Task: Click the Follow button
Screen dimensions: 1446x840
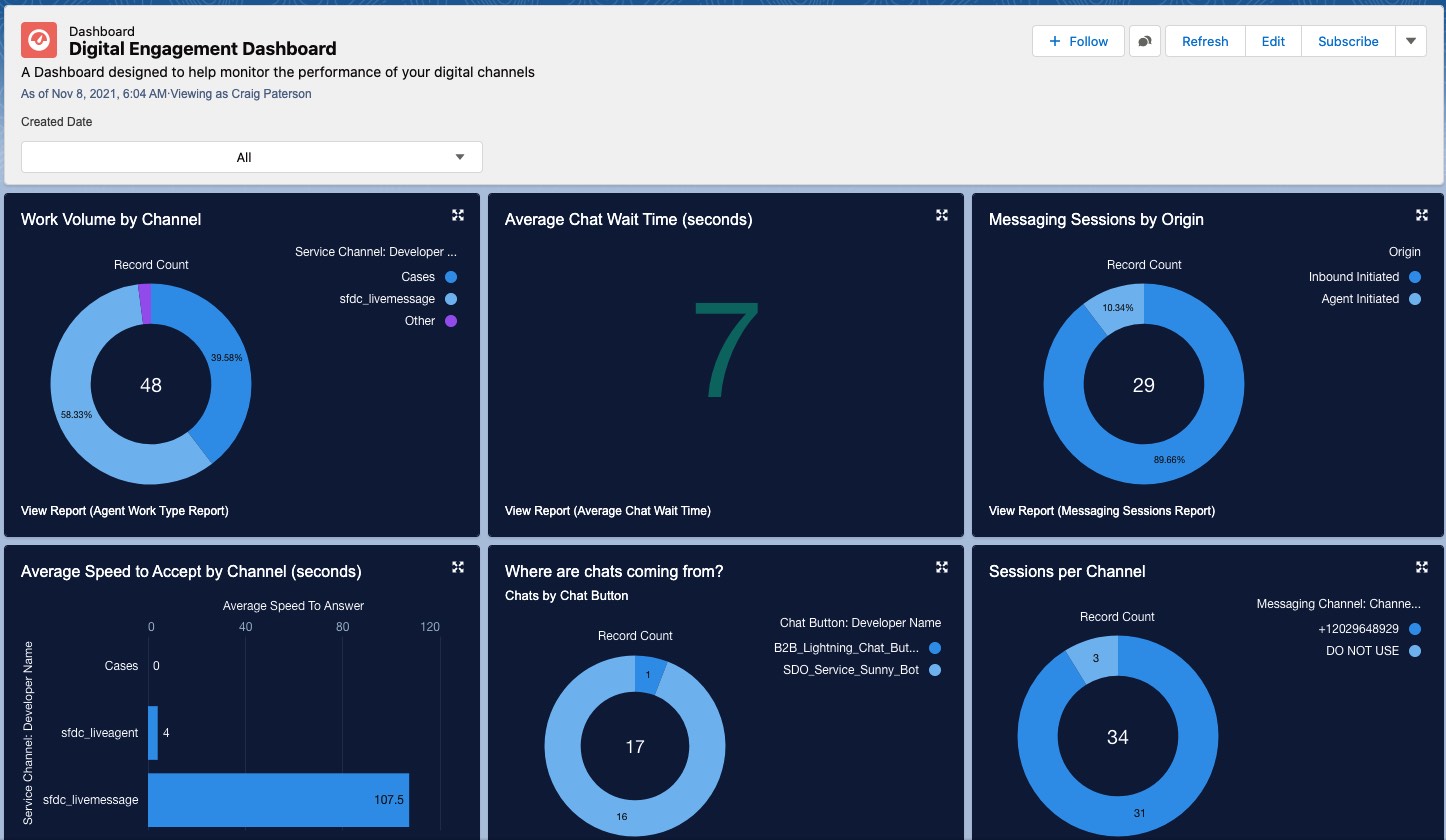Action: 1078,41
